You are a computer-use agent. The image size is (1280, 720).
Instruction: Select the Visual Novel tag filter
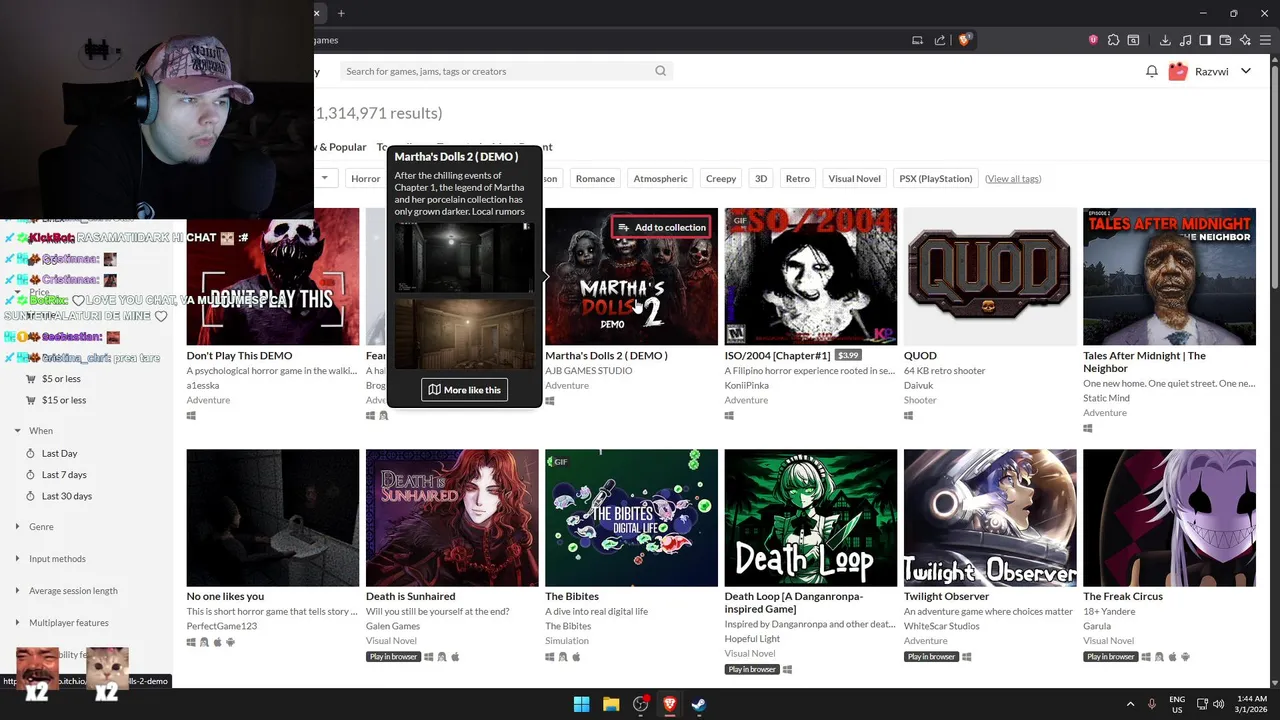(854, 178)
